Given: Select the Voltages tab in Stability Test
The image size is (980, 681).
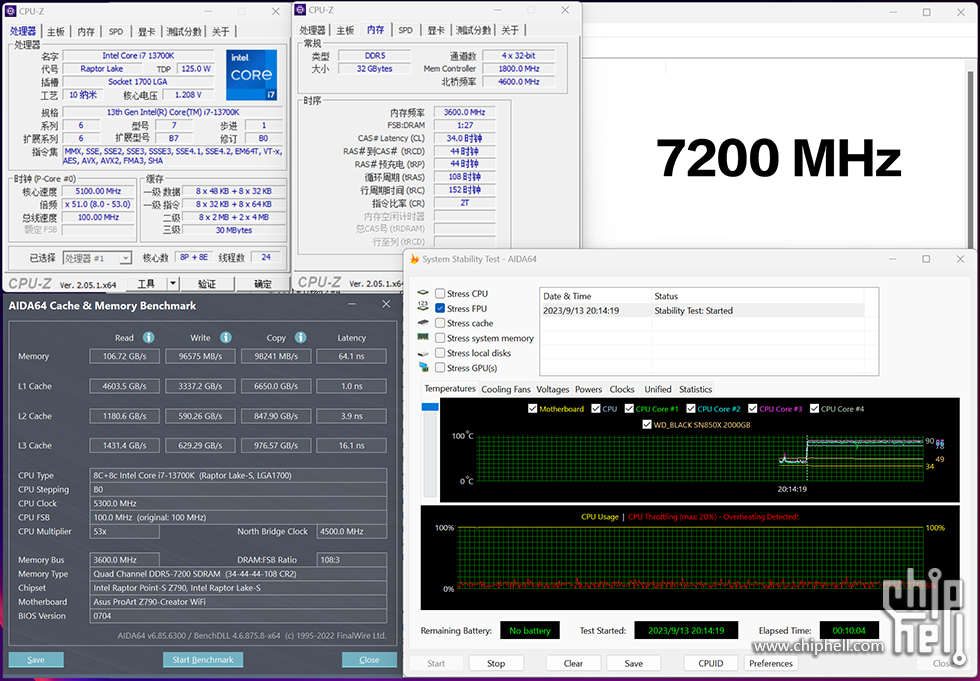Looking at the screenshot, I should pos(552,389).
